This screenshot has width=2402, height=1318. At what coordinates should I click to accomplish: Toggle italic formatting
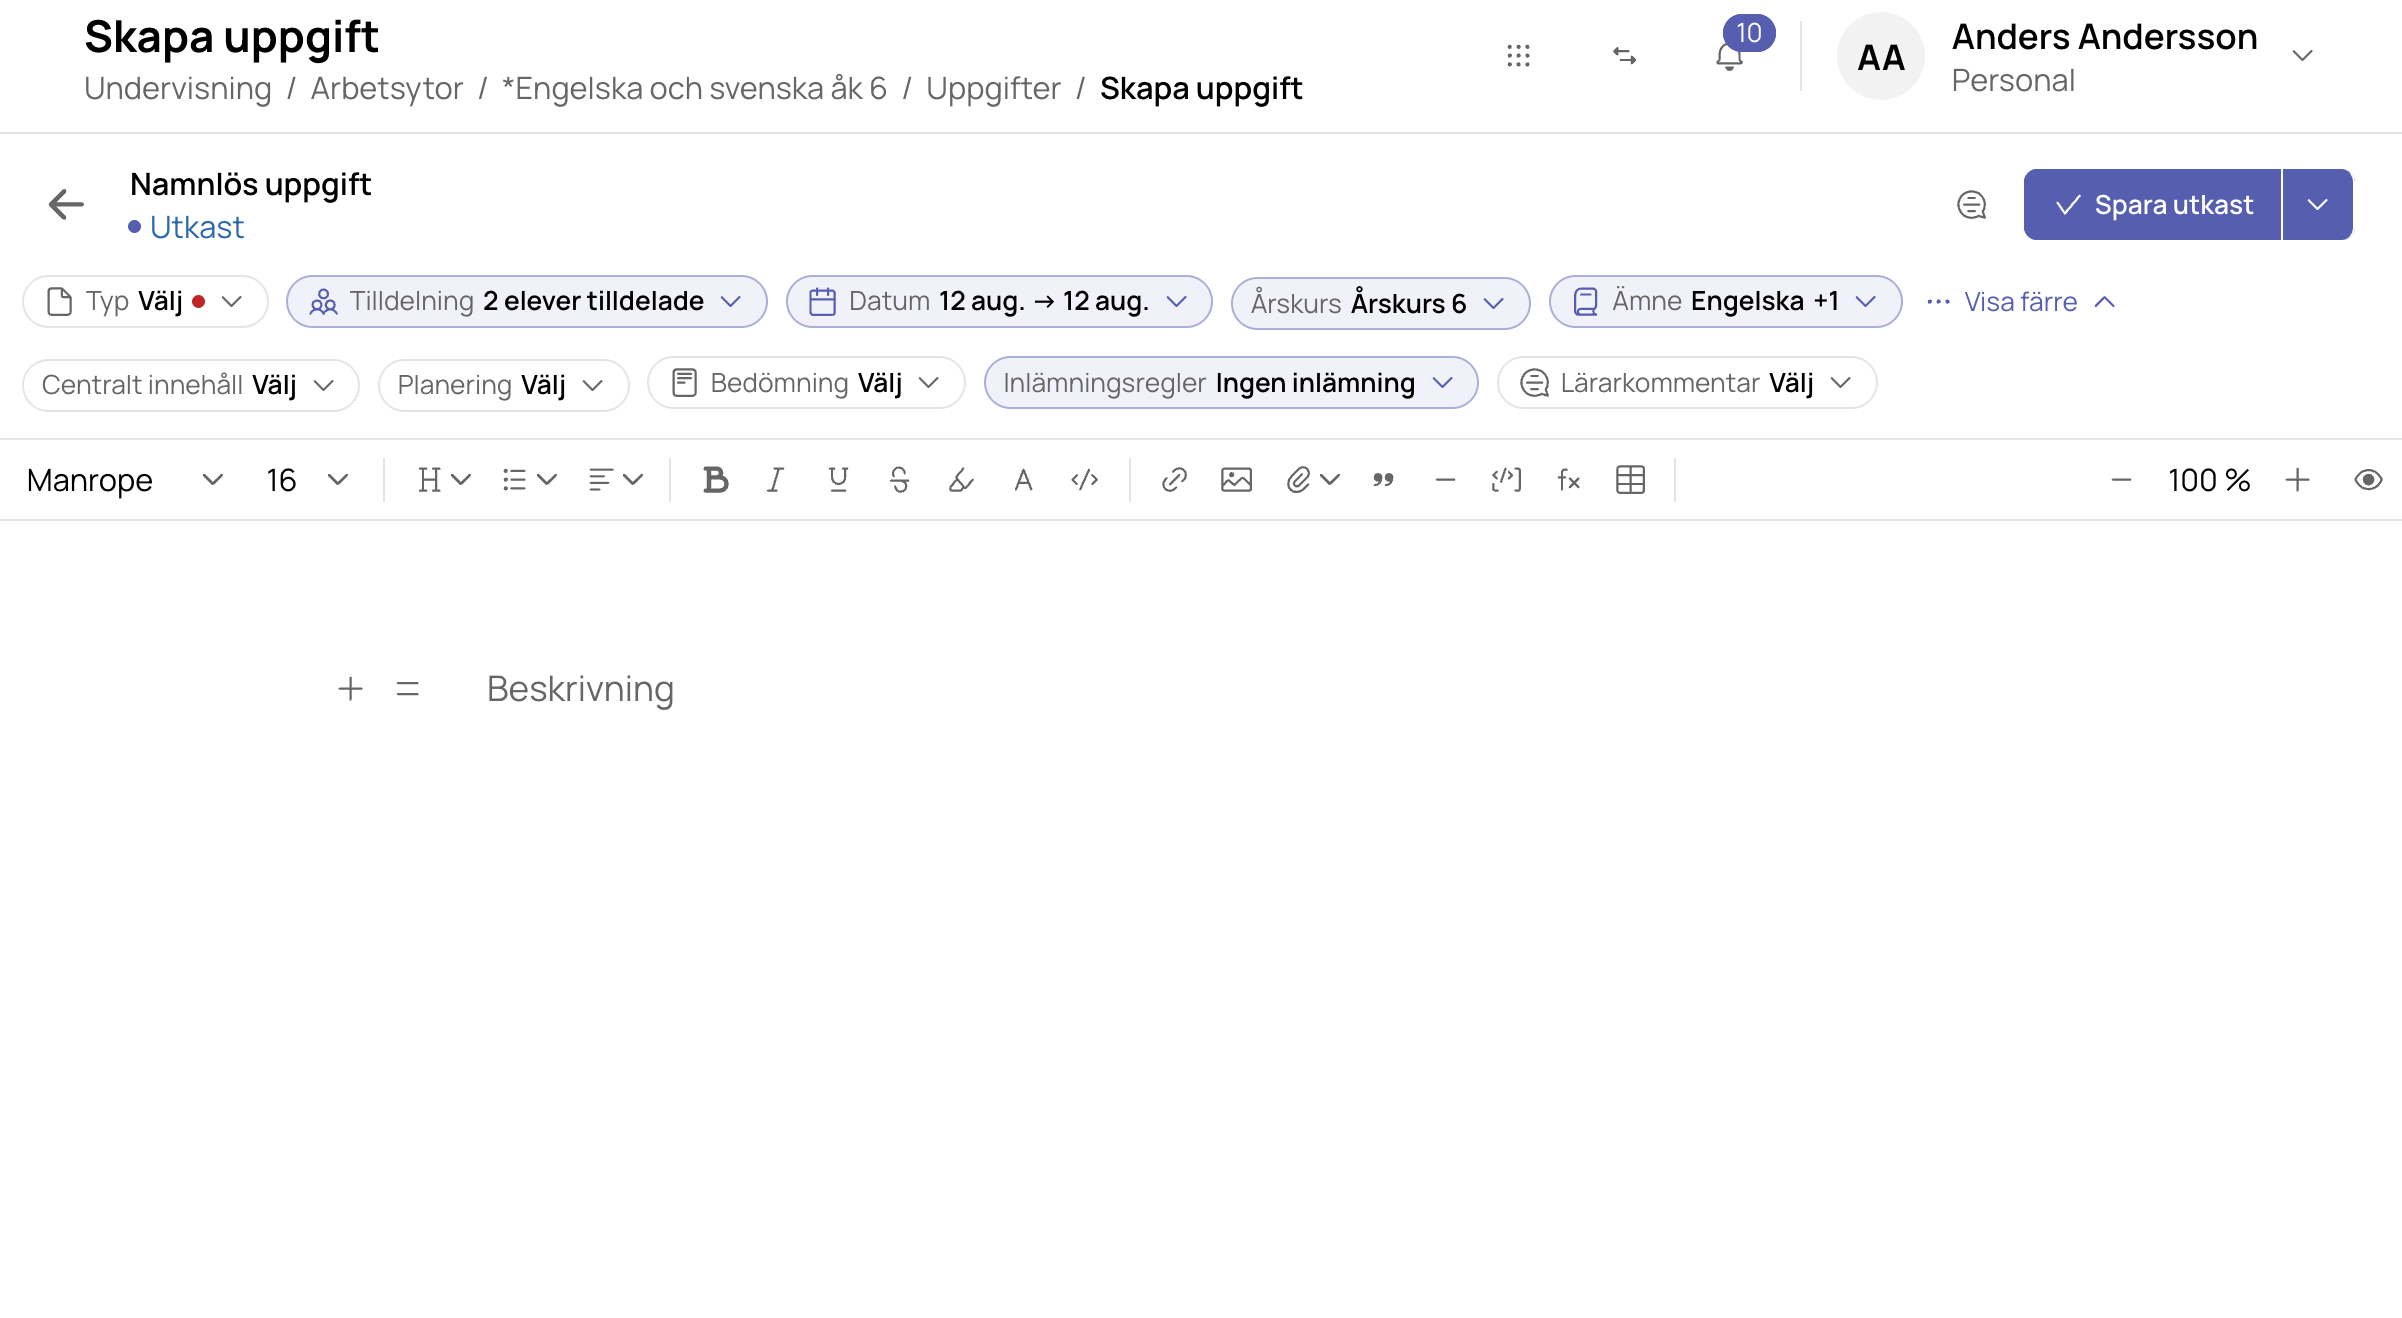pos(775,481)
